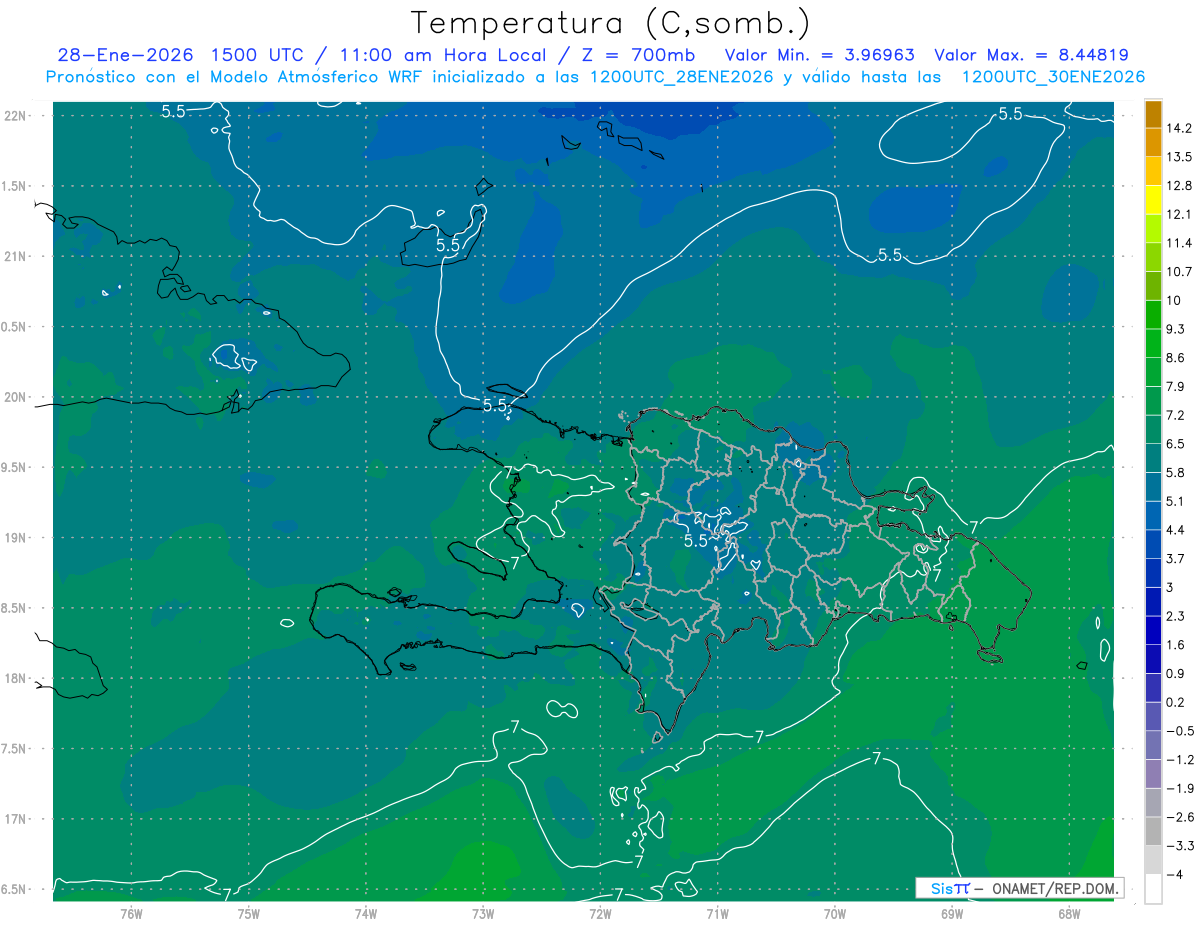Click the '1.6' colorbar scale value

(x=1177, y=644)
